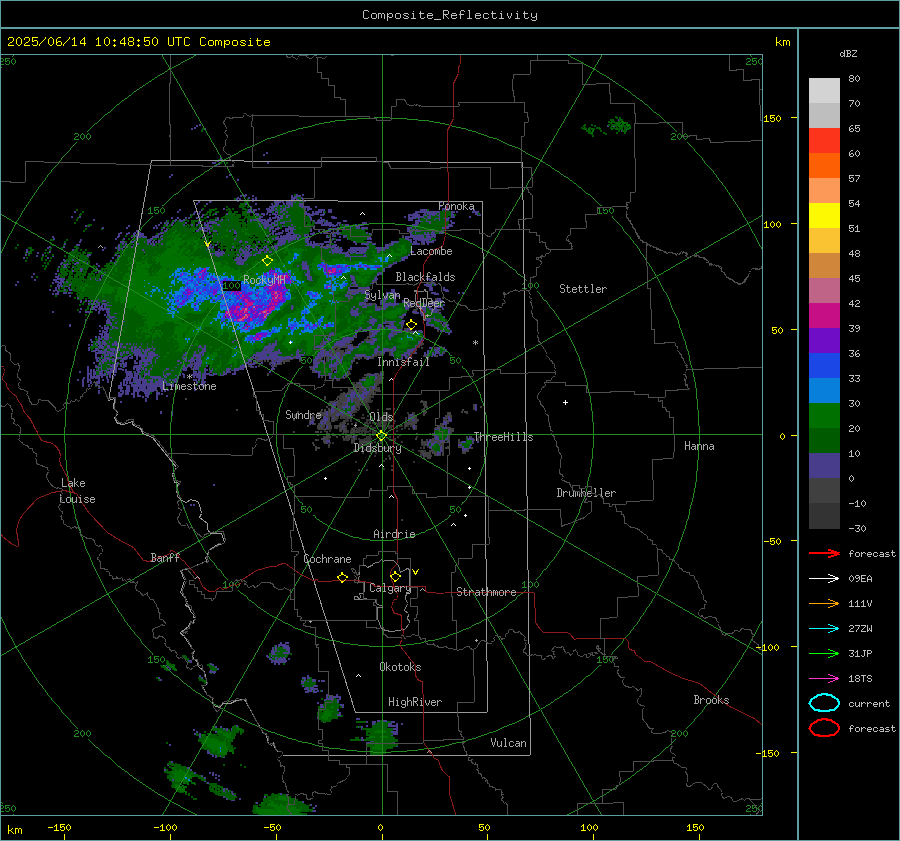
Task: Click the Sundre town label
Action: [303, 415]
